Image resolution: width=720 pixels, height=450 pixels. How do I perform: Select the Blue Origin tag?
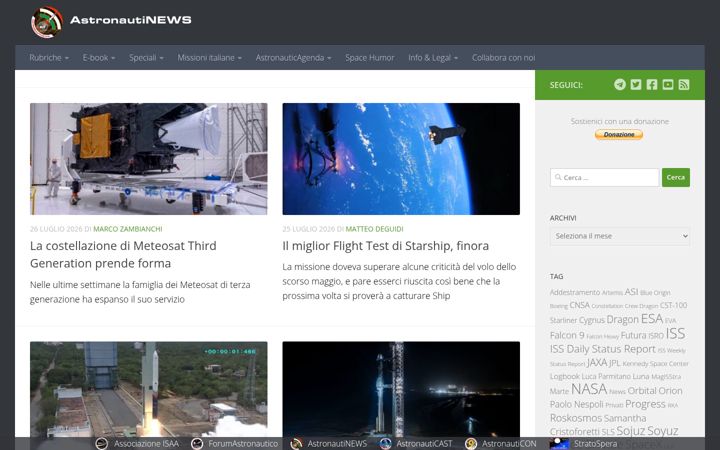(655, 293)
